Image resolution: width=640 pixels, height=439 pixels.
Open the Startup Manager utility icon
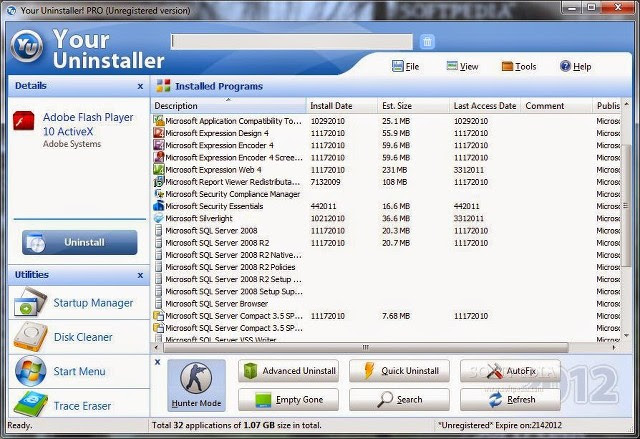click(x=30, y=302)
